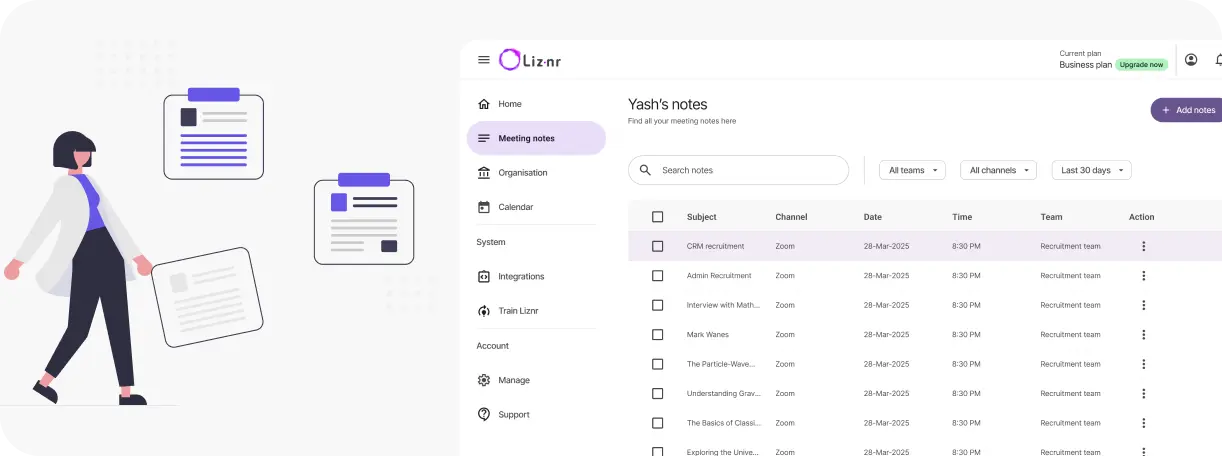The image size is (1222, 456).
Task: Open the Admin Recruitment note
Action: point(719,276)
